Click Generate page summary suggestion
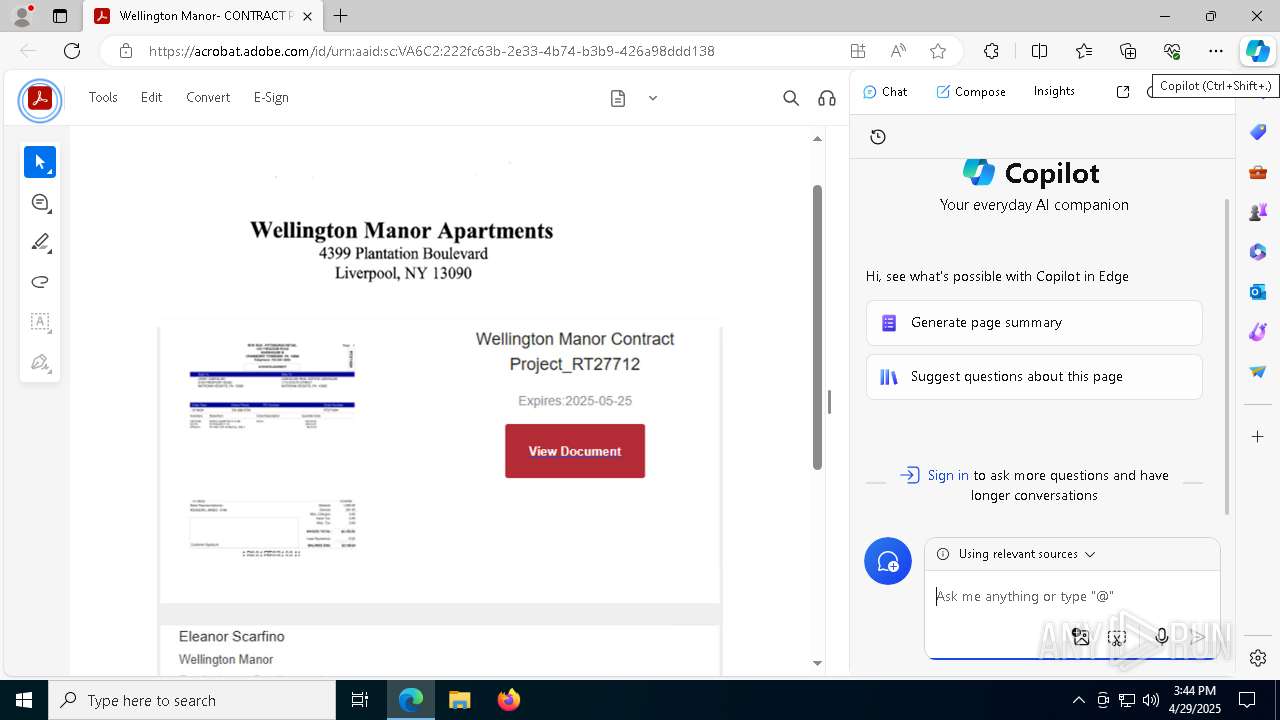The height and width of the screenshot is (720, 1280). click(1034, 323)
